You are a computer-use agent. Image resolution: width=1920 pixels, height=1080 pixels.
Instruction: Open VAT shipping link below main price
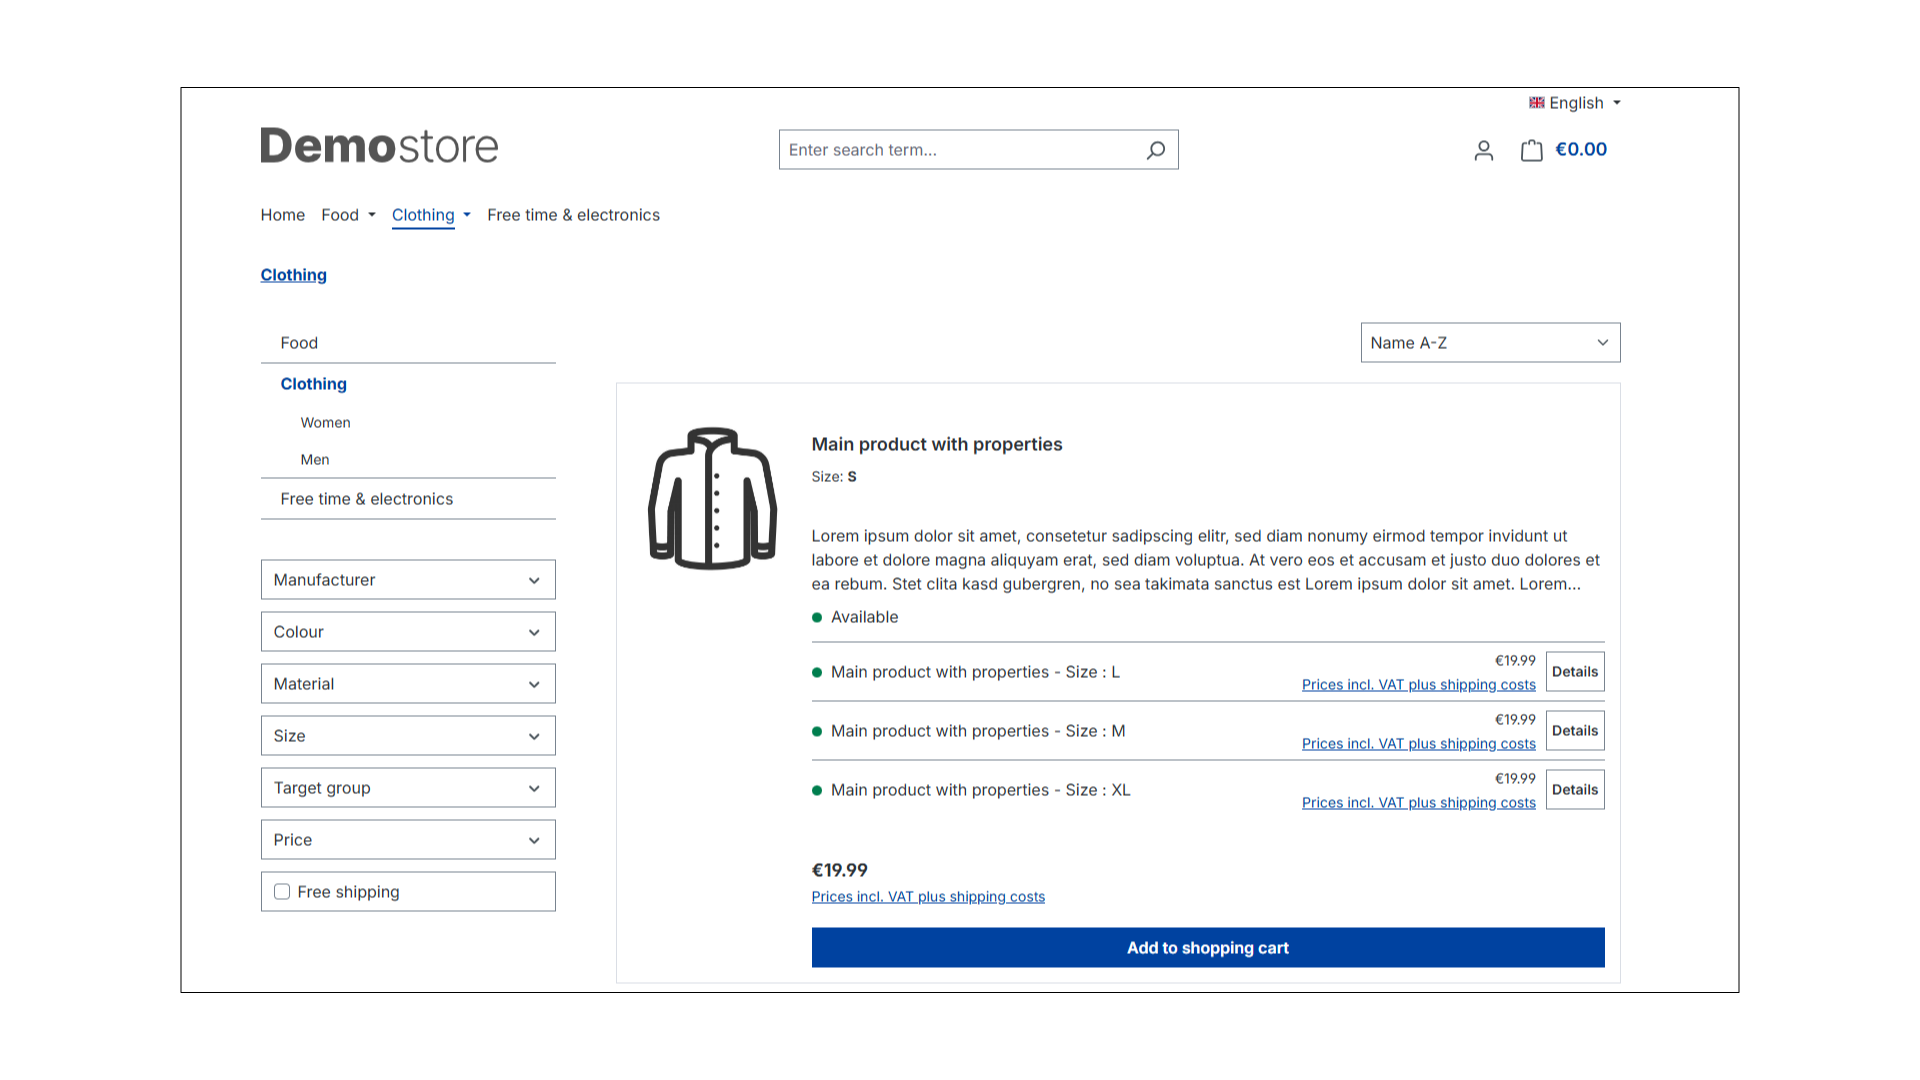point(928,897)
